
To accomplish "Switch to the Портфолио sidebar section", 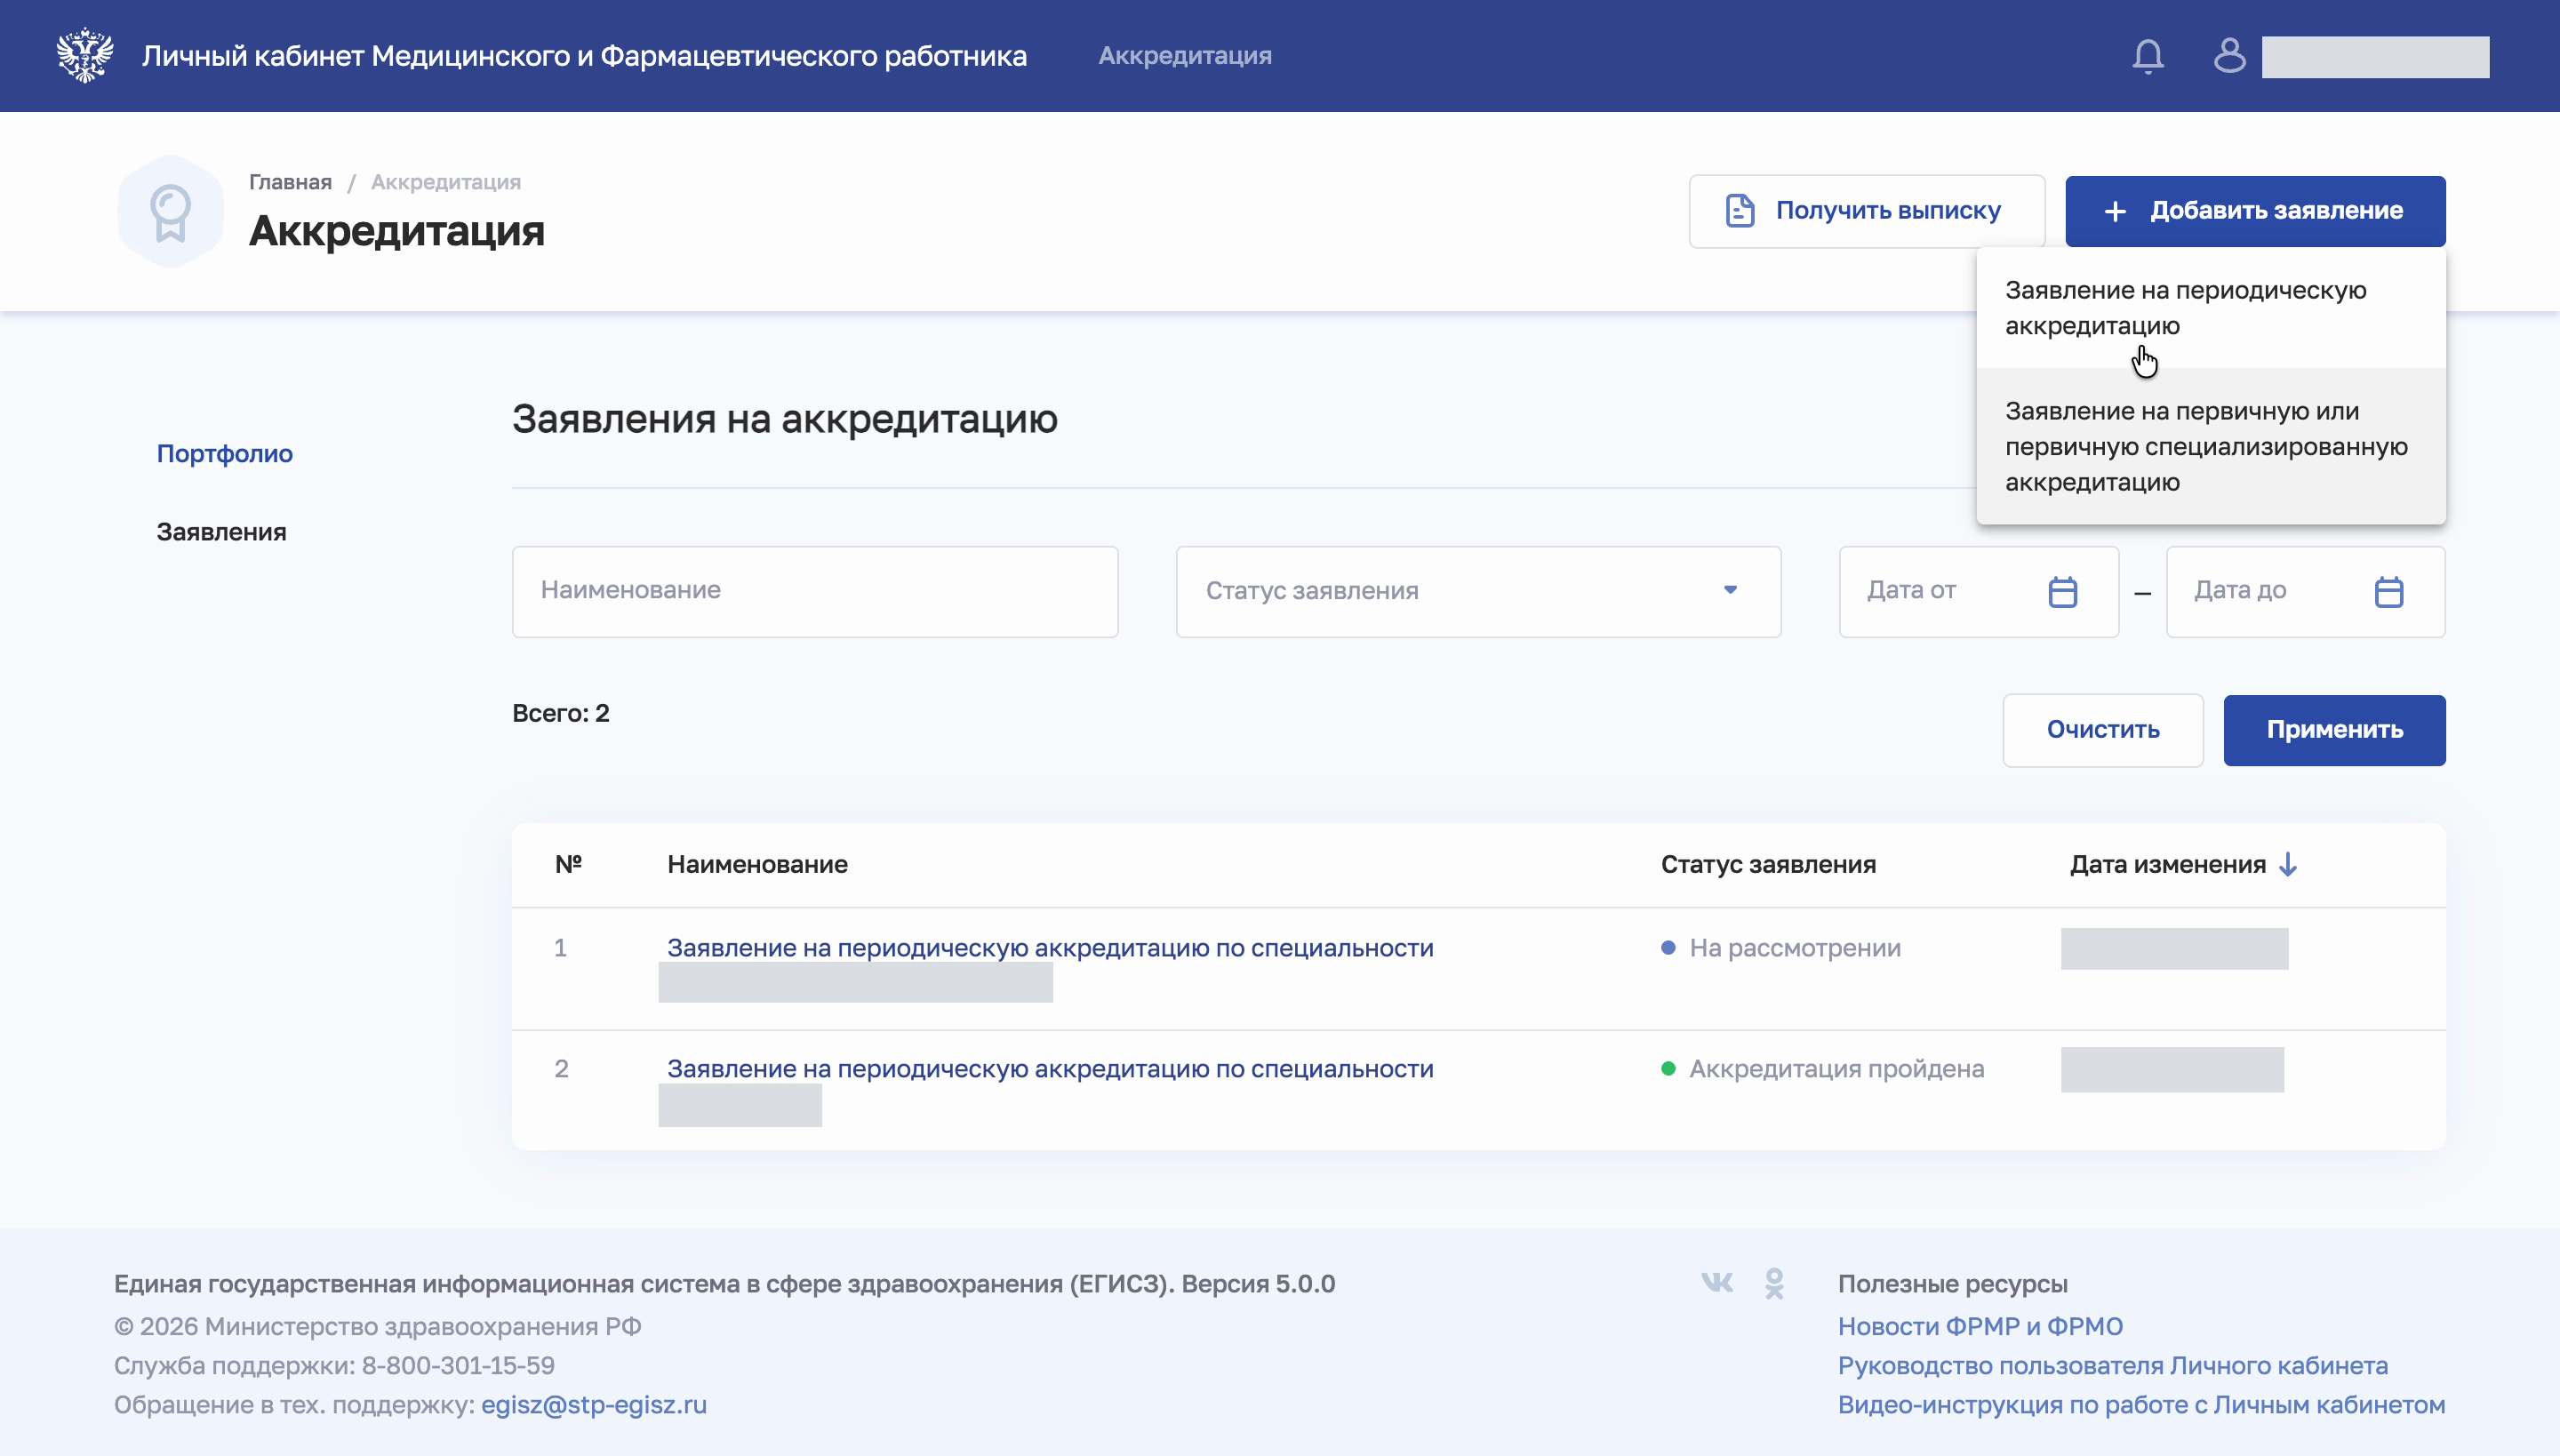I will [225, 453].
